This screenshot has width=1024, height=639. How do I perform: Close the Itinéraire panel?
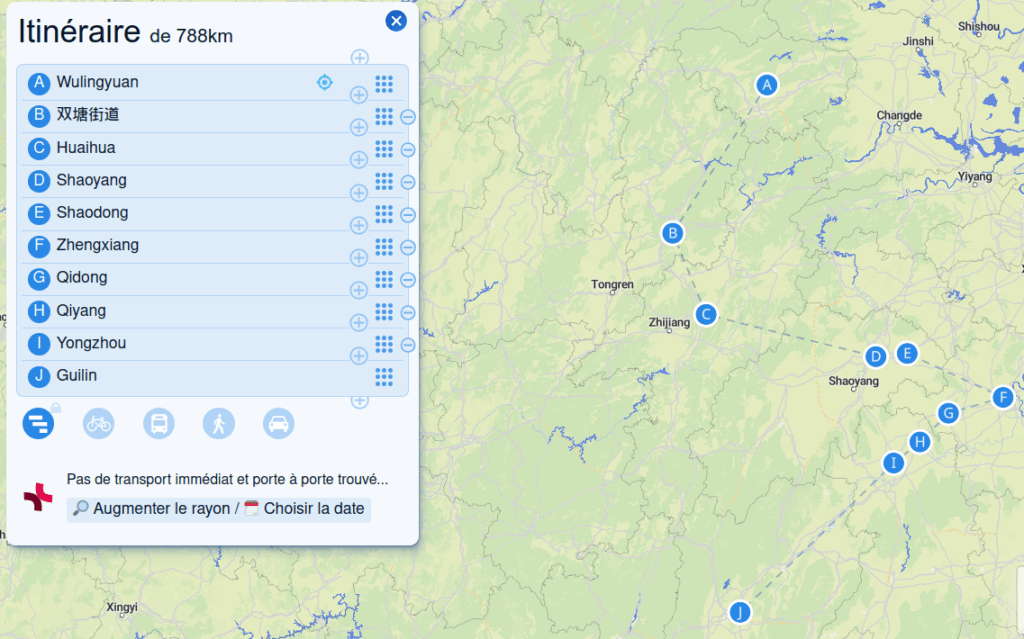[396, 21]
